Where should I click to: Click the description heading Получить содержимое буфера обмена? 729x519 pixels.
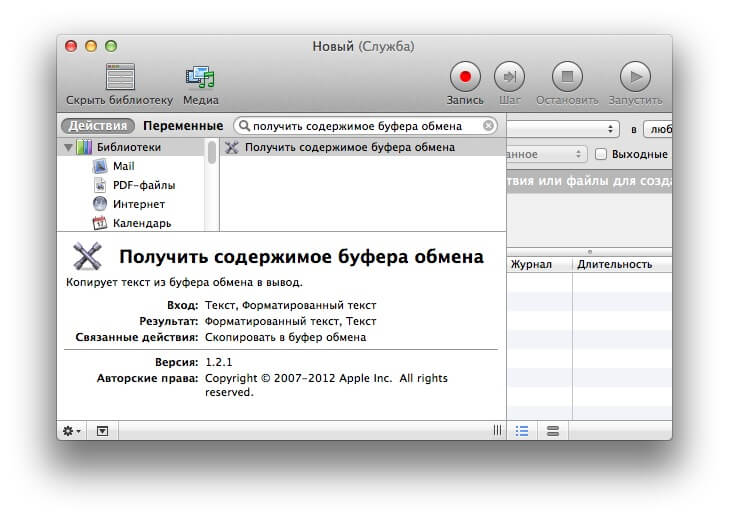(301, 256)
